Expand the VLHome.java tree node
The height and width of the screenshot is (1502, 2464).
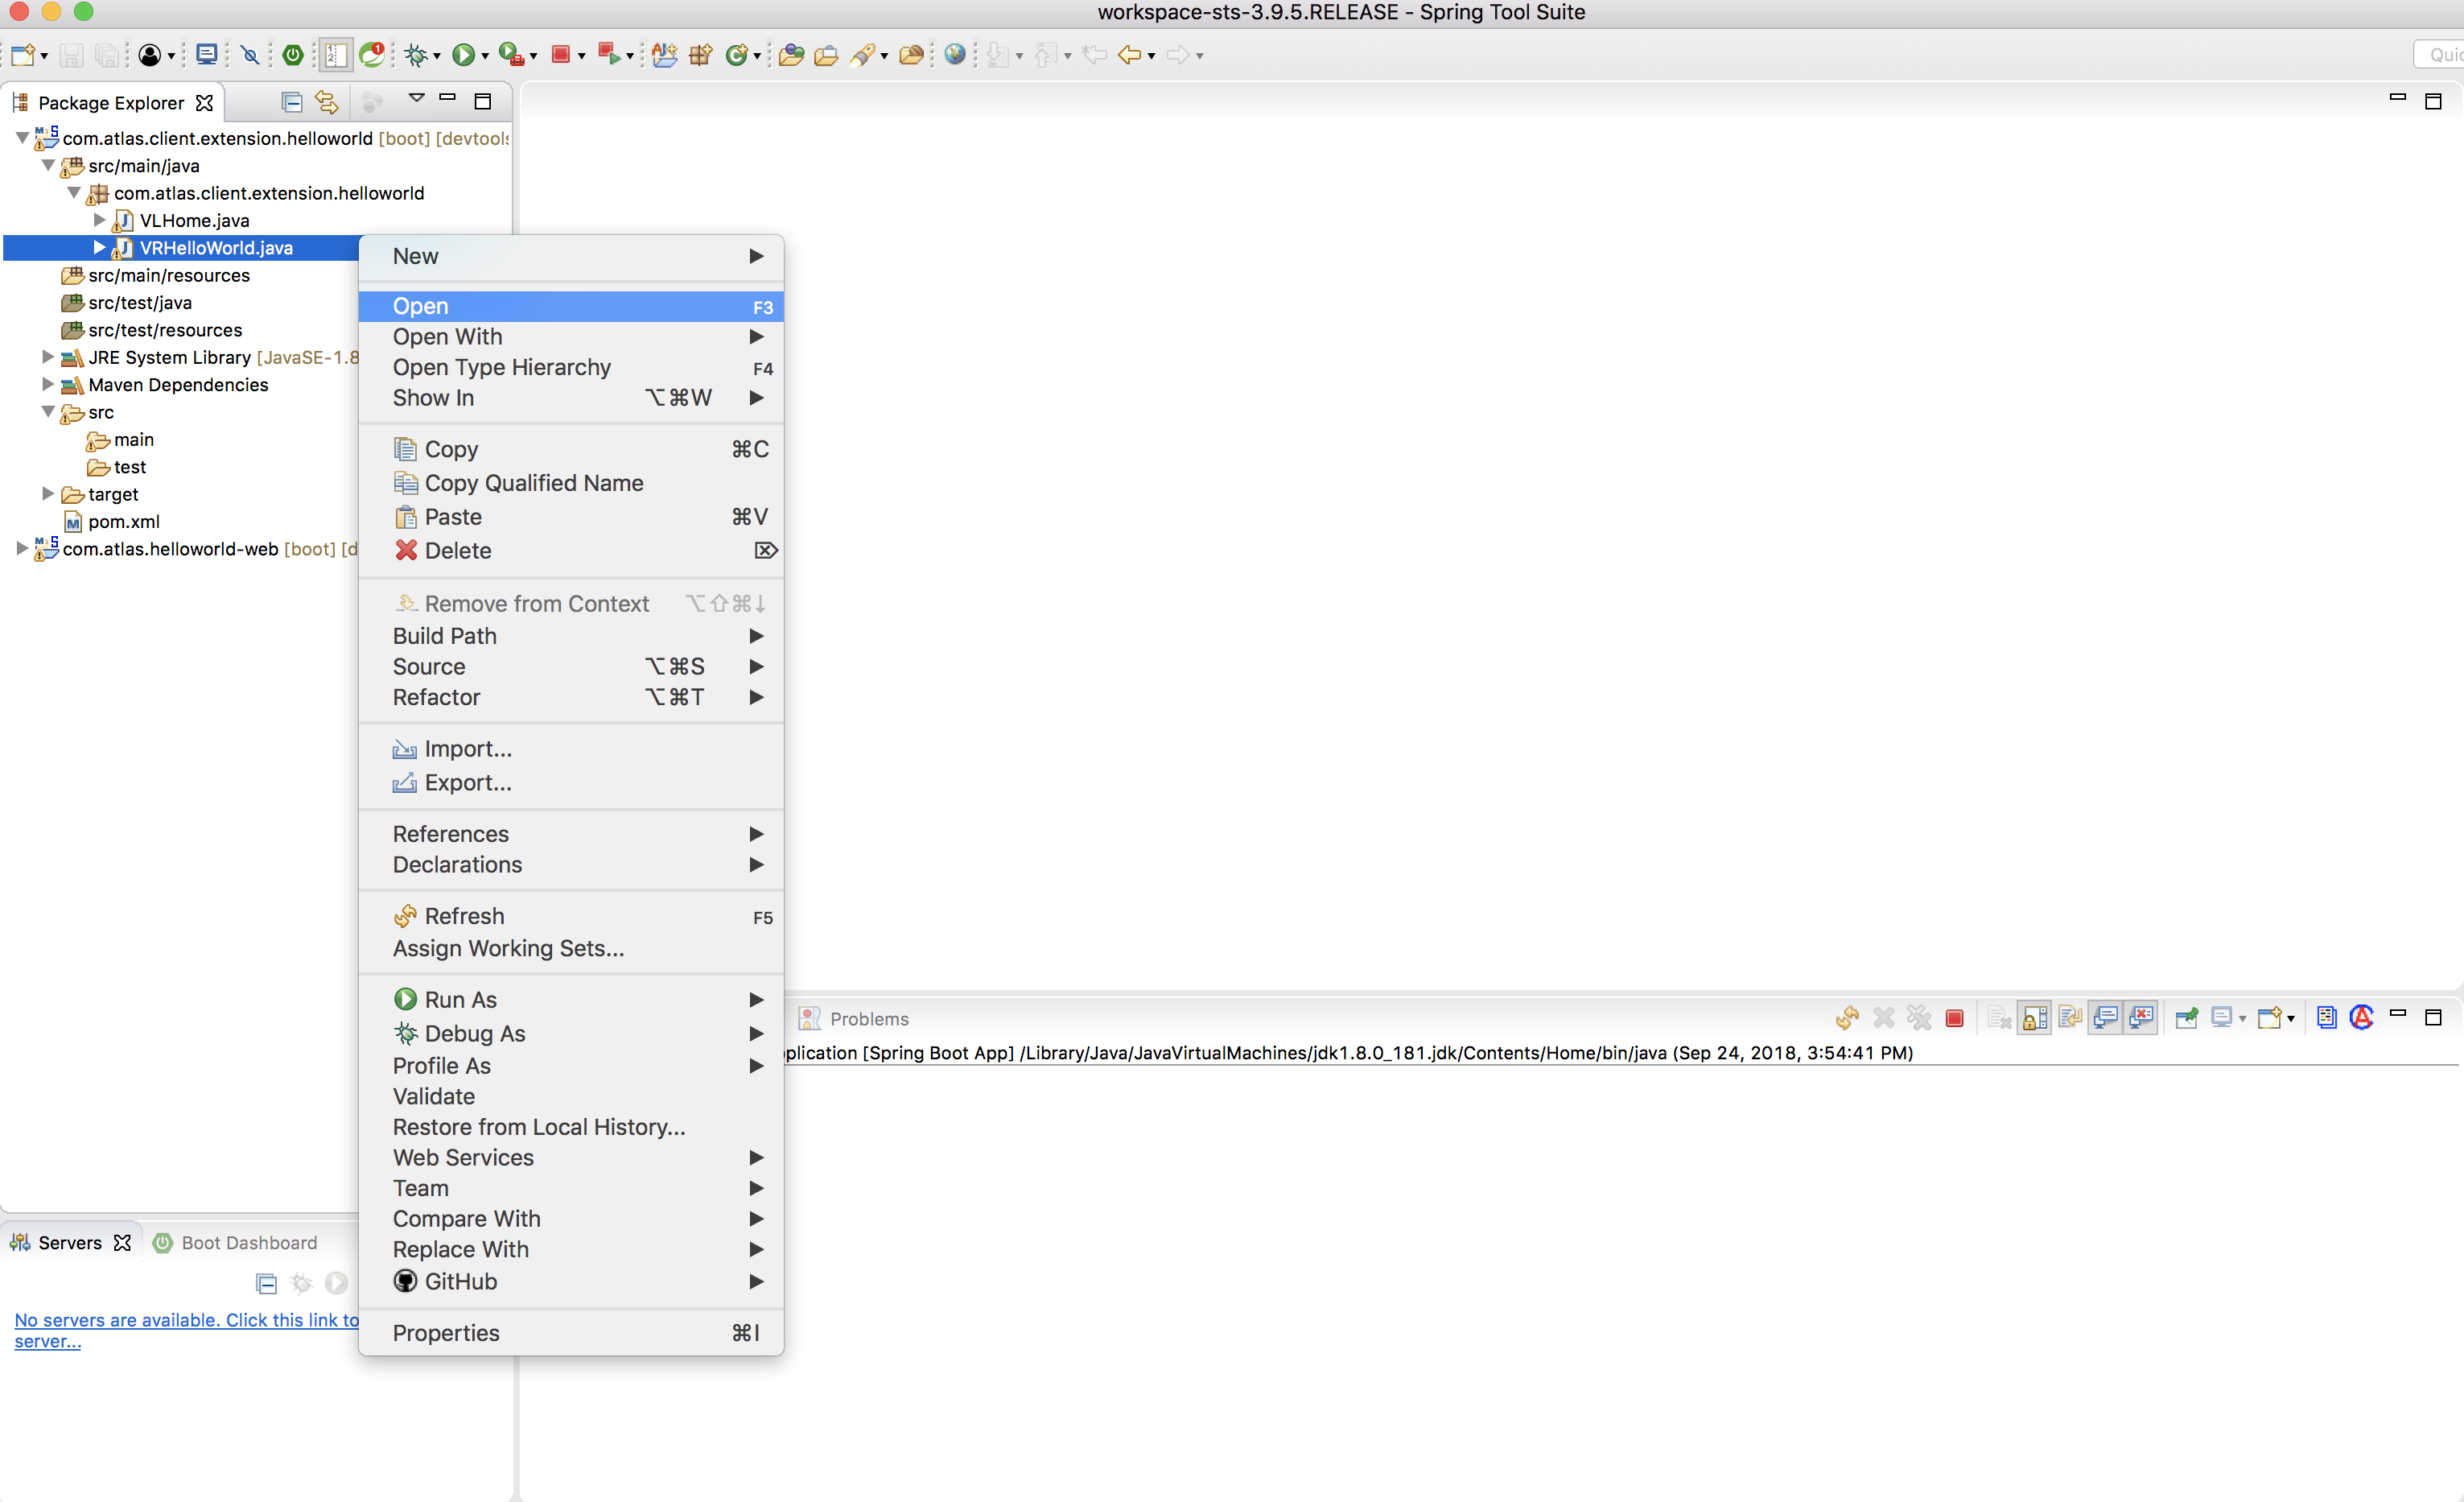point(99,220)
